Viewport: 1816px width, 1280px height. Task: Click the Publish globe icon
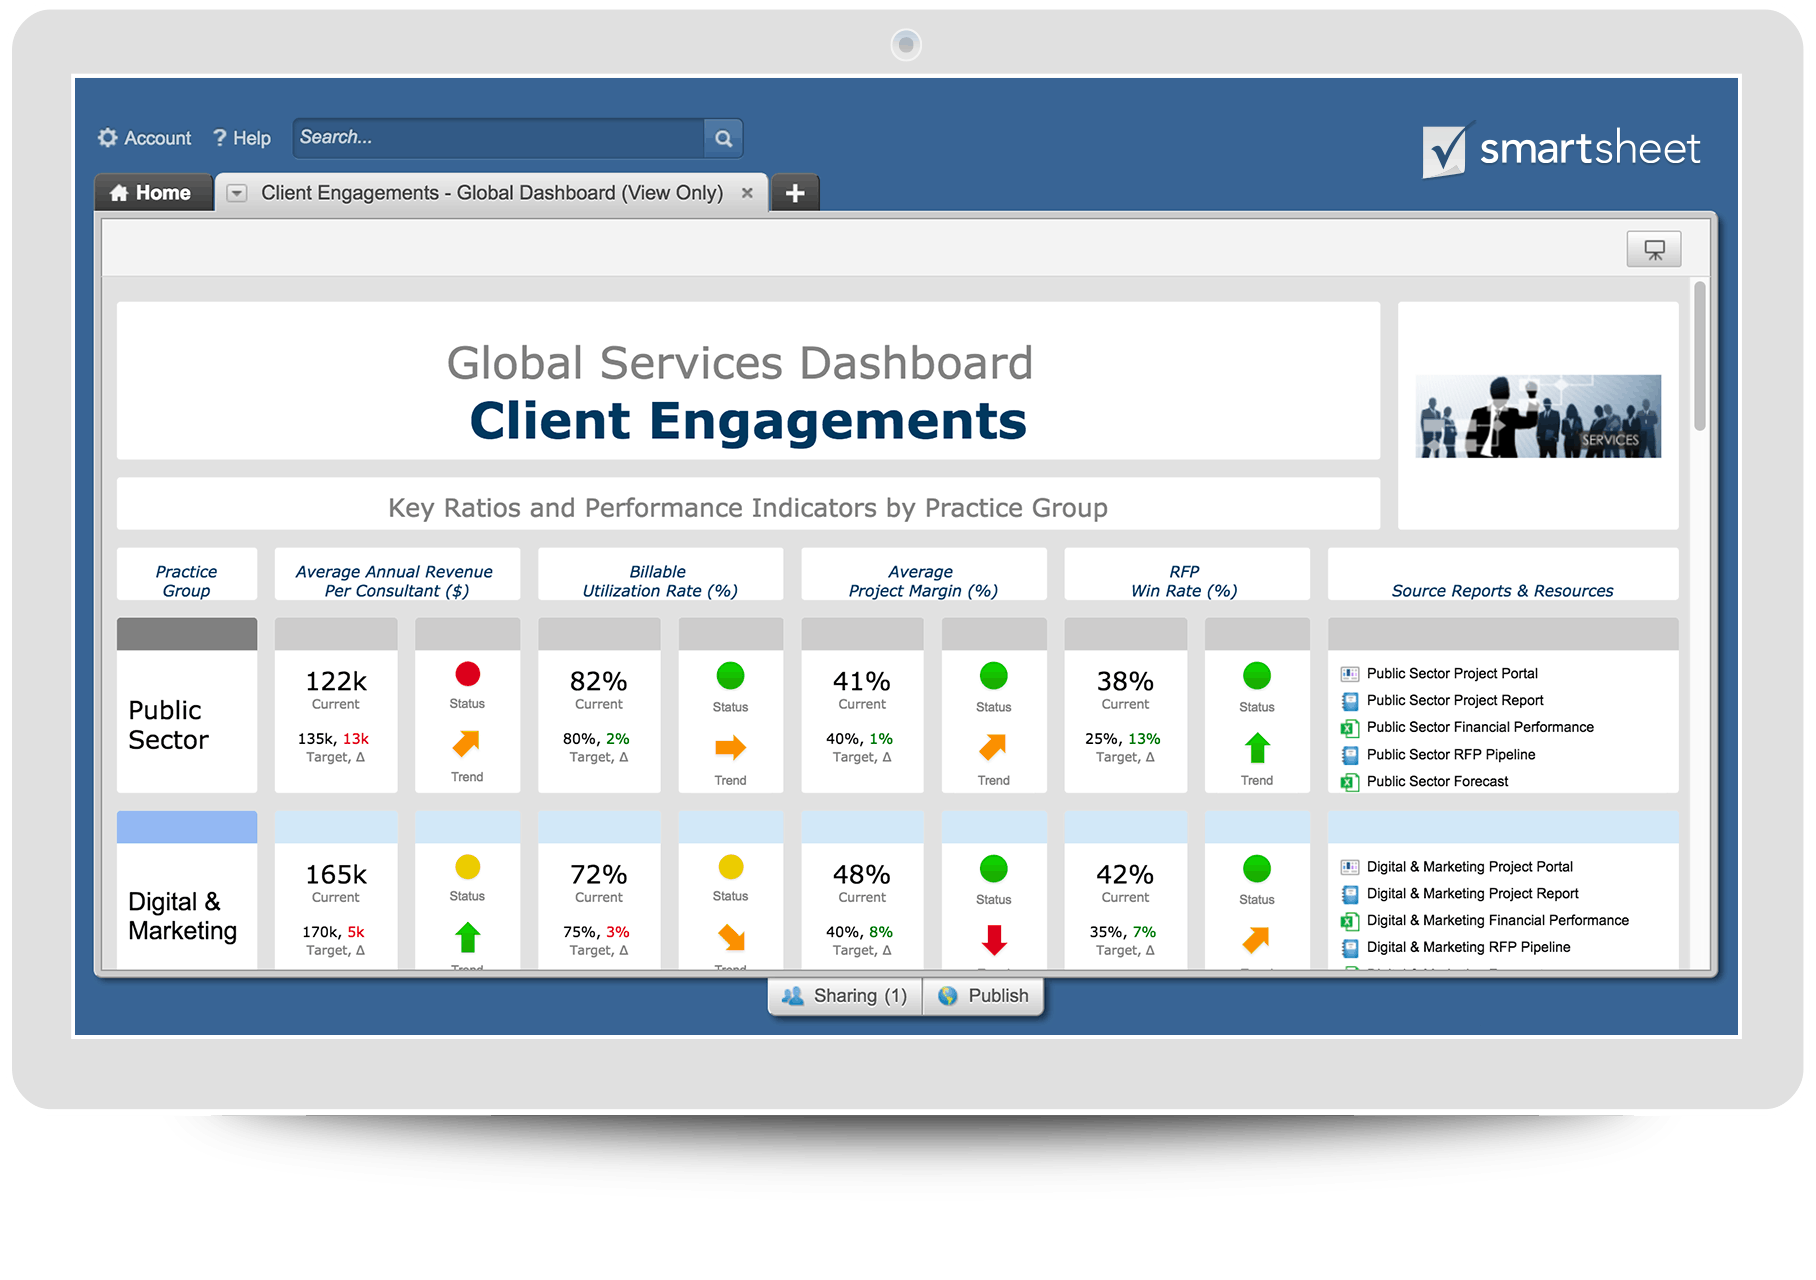click(x=946, y=995)
